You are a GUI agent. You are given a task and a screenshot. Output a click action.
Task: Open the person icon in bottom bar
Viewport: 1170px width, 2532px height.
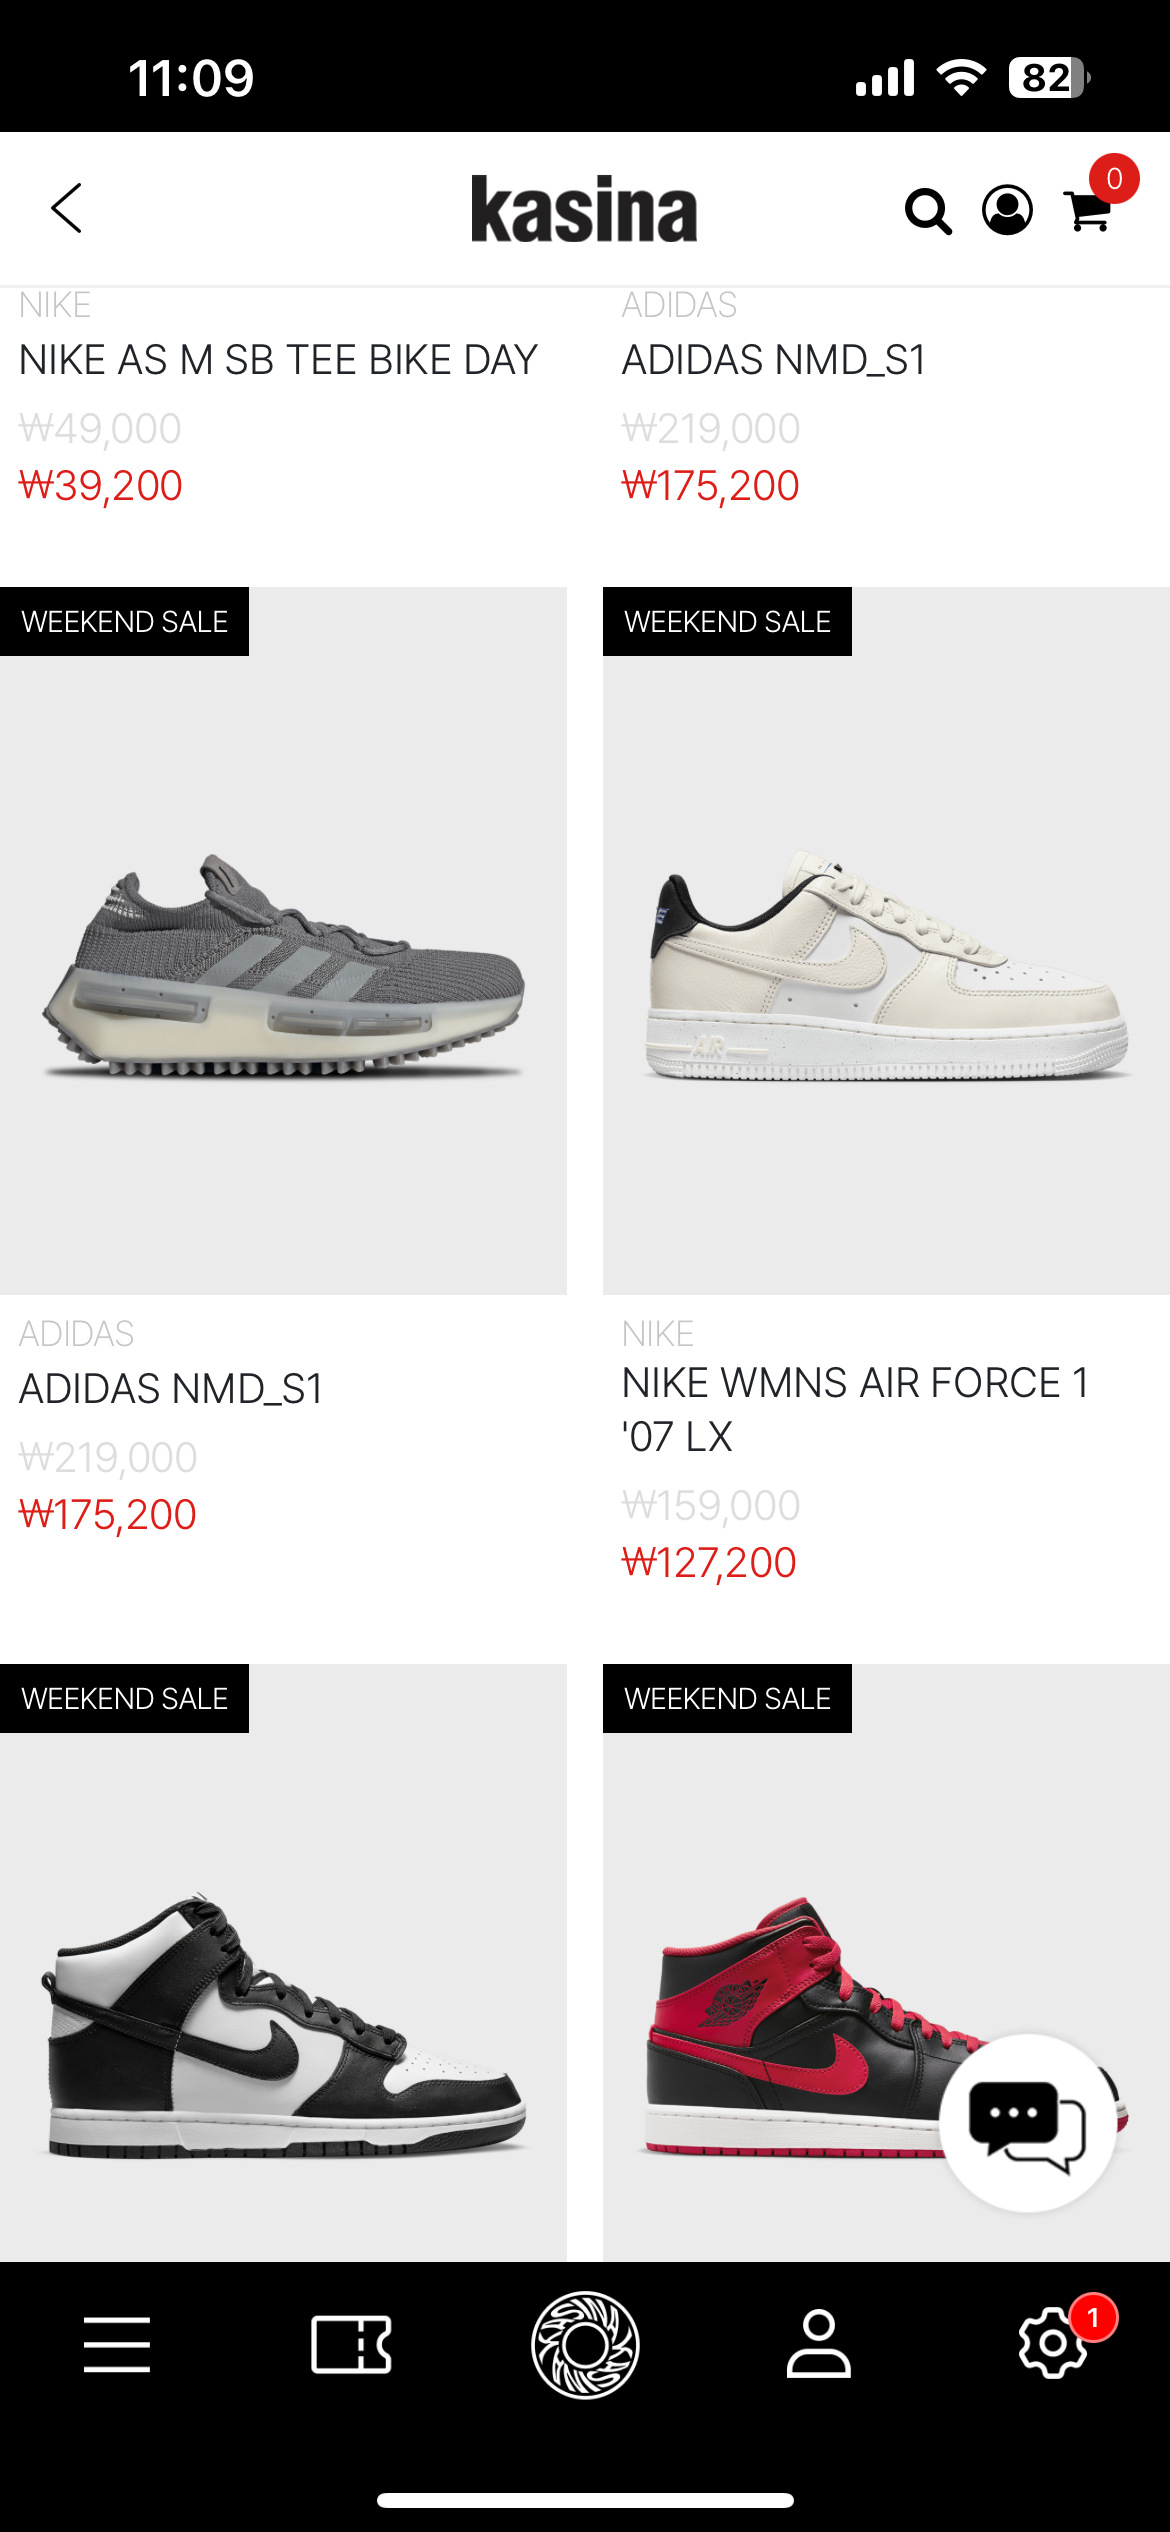point(818,2343)
